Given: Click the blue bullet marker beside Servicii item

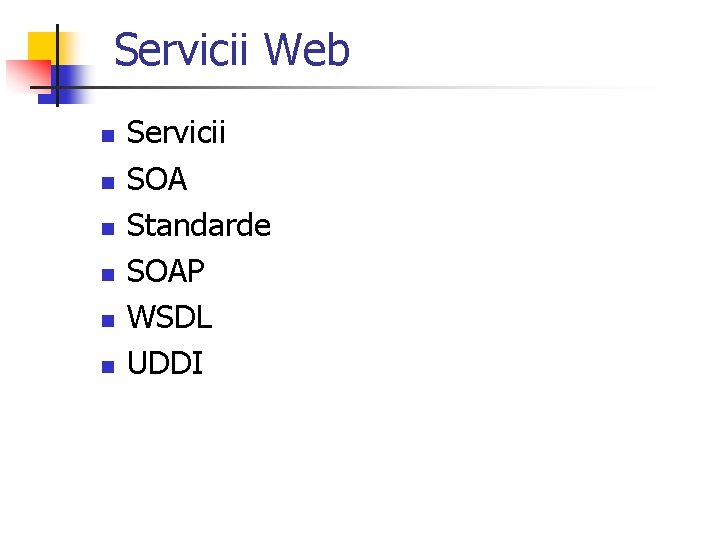Looking at the screenshot, I should tap(108, 136).
